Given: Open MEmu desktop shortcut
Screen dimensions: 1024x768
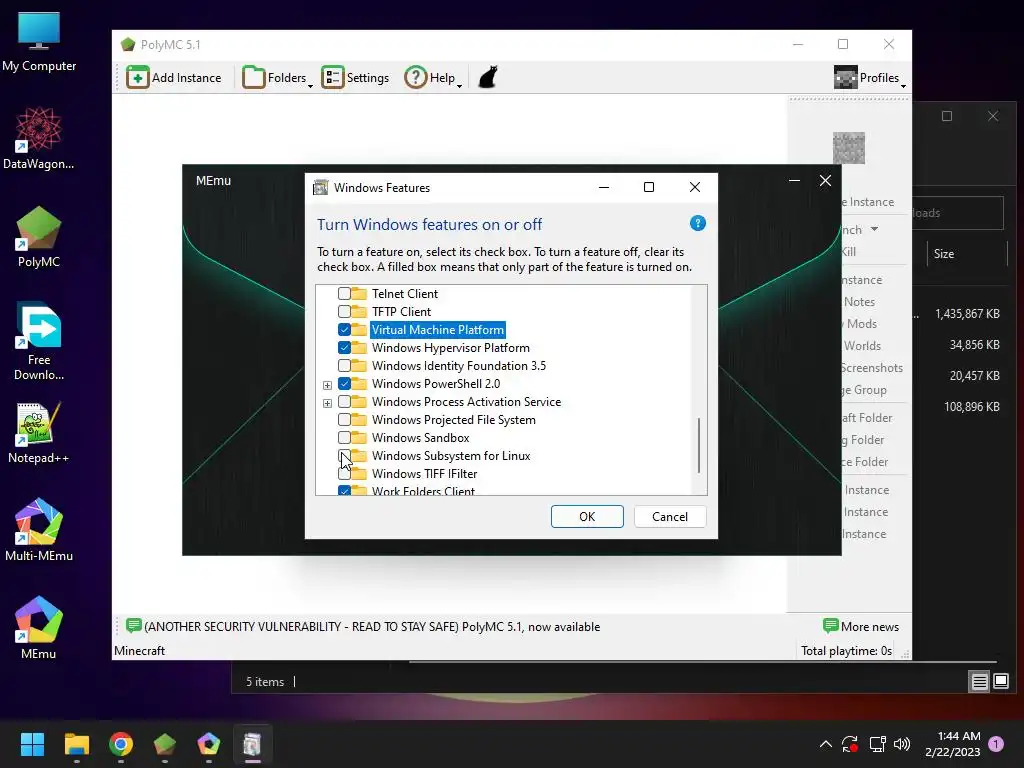Looking at the screenshot, I should click(x=39, y=628).
